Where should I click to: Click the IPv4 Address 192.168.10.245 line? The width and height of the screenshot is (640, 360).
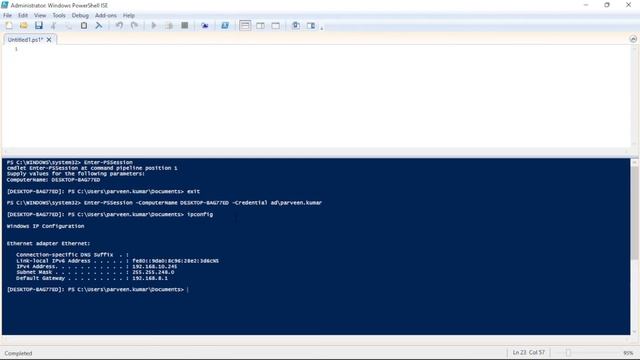coord(97,267)
